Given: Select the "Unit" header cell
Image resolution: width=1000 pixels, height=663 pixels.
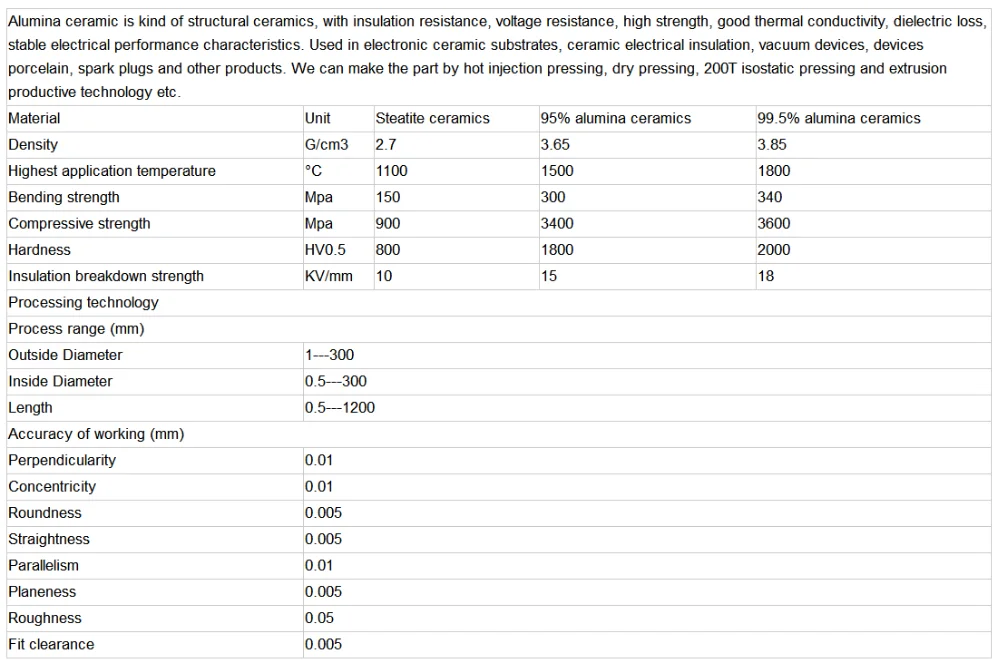Looking at the screenshot, I should tap(318, 118).
